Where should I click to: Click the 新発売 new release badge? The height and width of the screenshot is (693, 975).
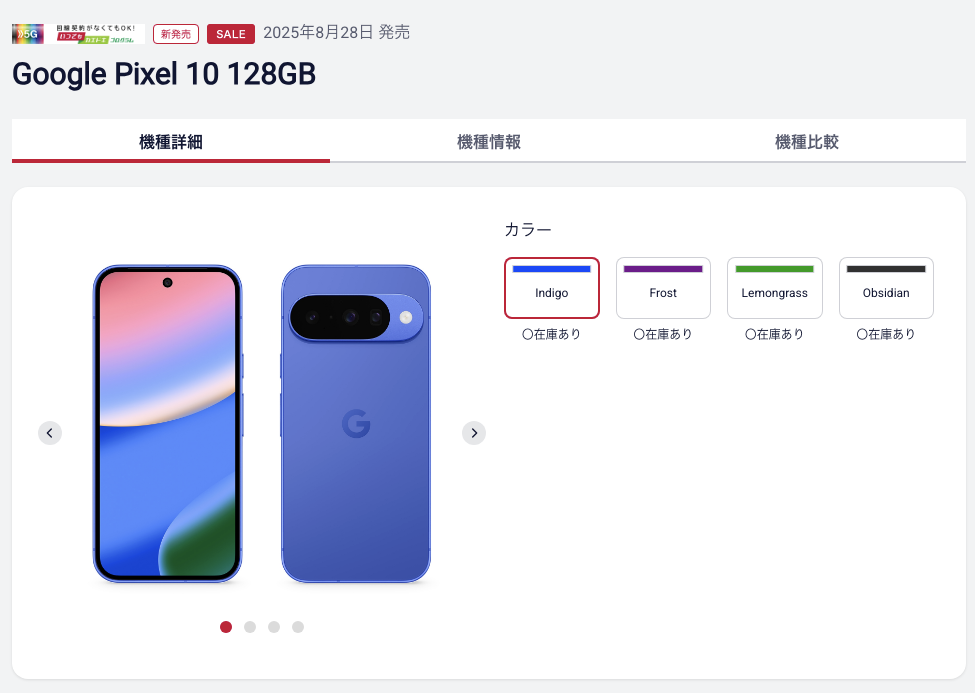coord(176,34)
